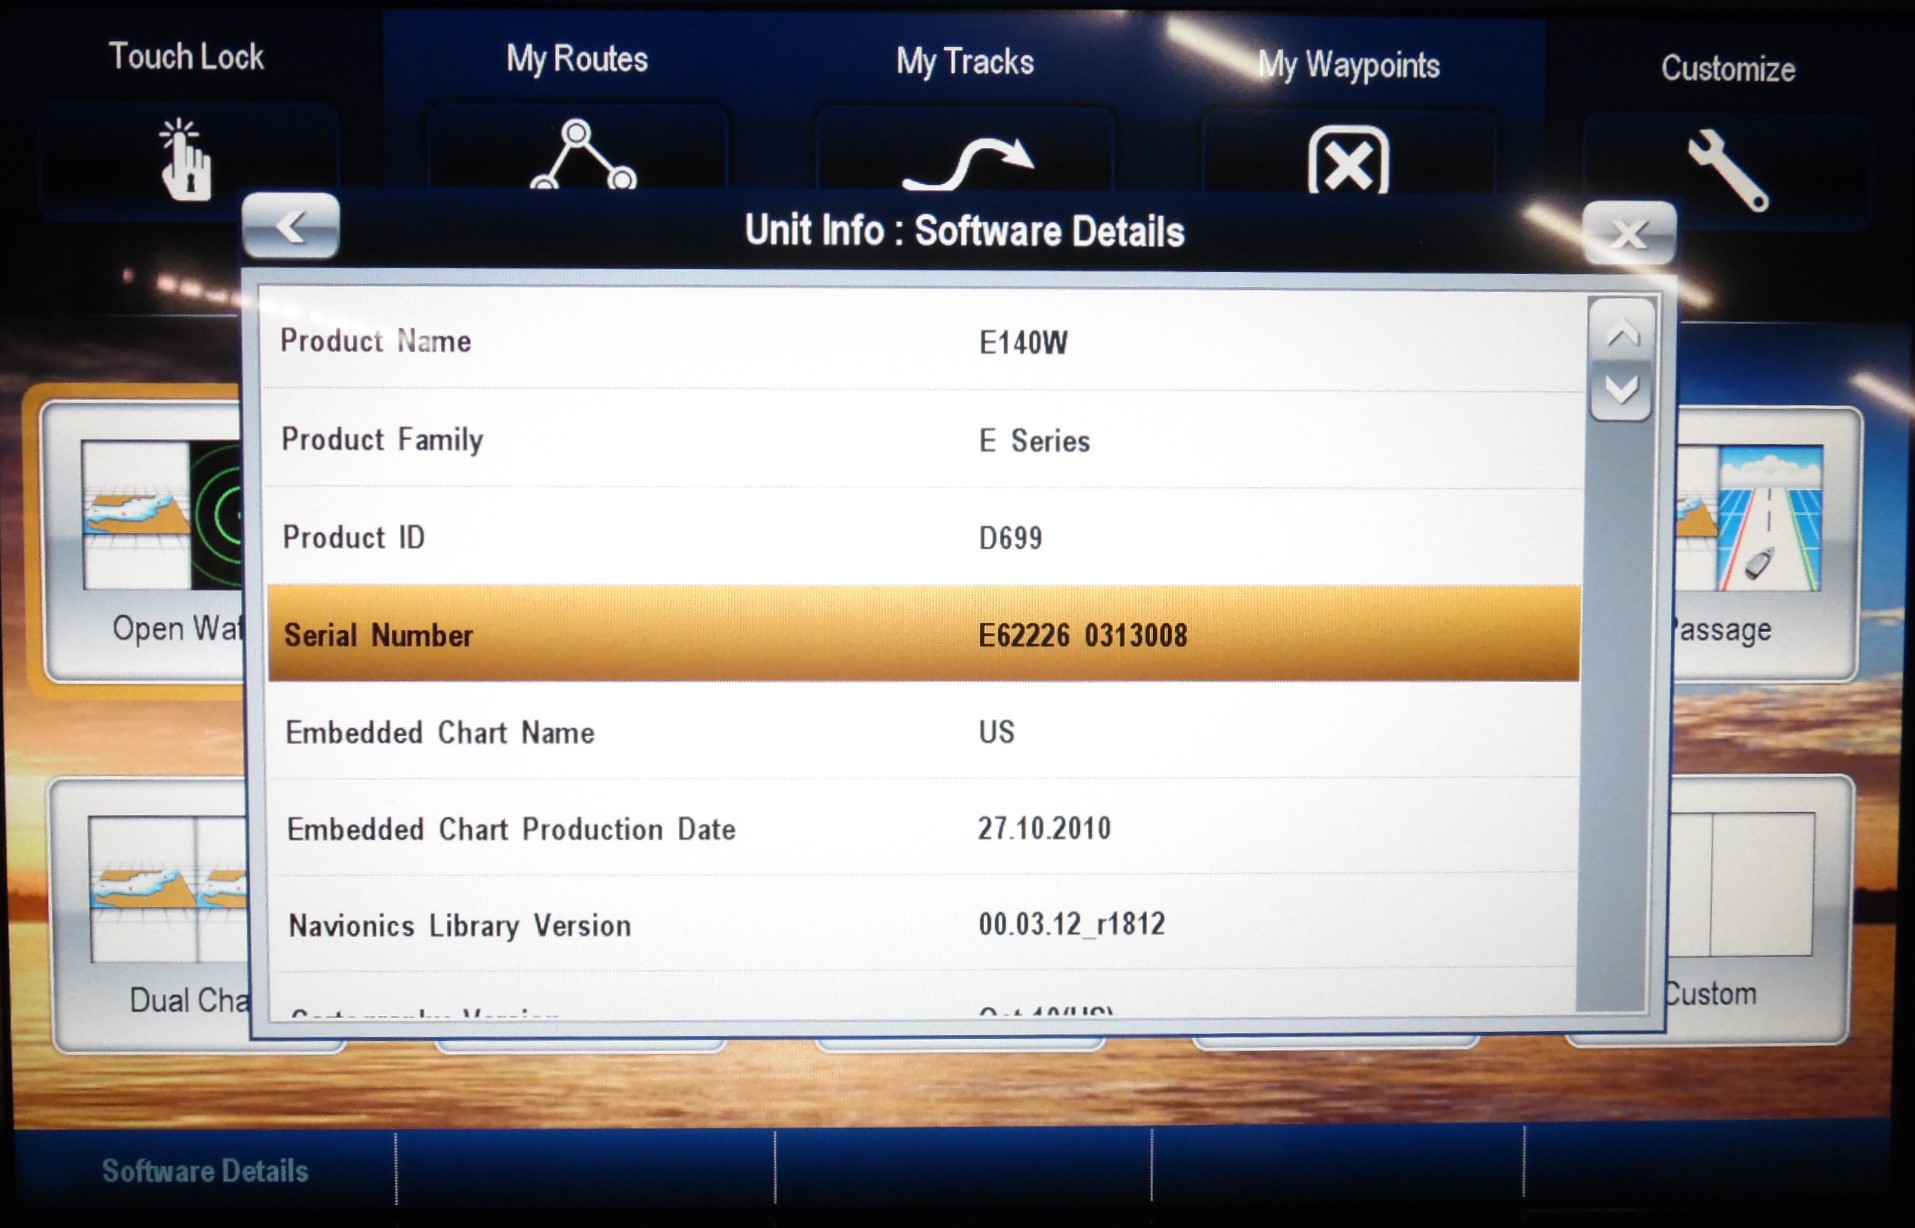Image resolution: width=1915 pixels, height=1228 pixels.
Task: Tap the My Routes label
Action: click(x=577, y=59)
